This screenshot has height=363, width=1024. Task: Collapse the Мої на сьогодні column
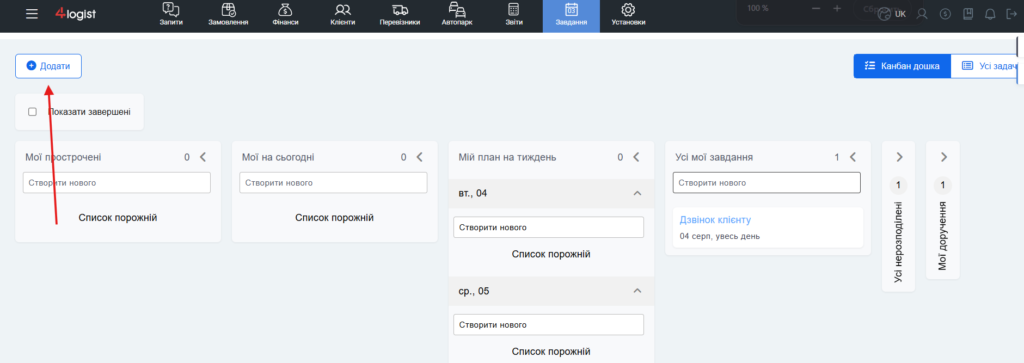tap(420, 157)
